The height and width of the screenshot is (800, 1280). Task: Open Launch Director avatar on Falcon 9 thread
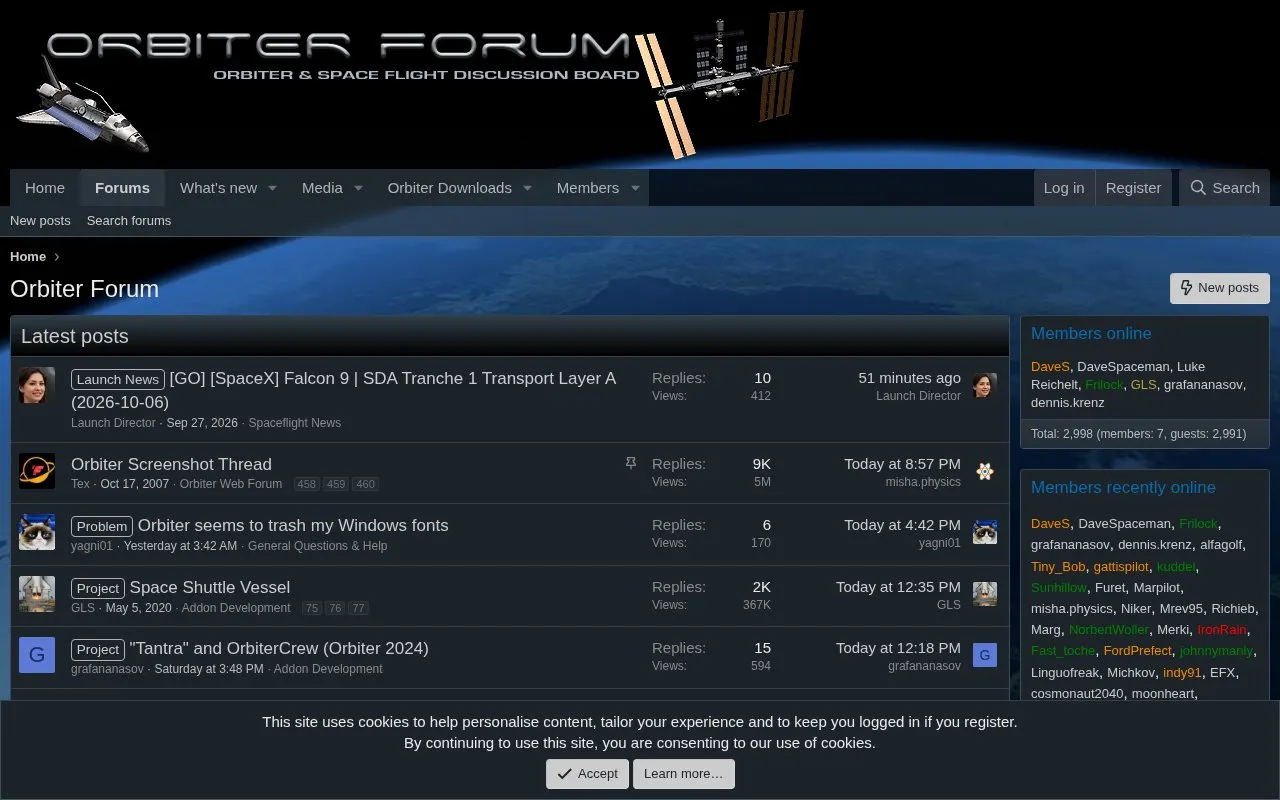(x=37, y=385)
